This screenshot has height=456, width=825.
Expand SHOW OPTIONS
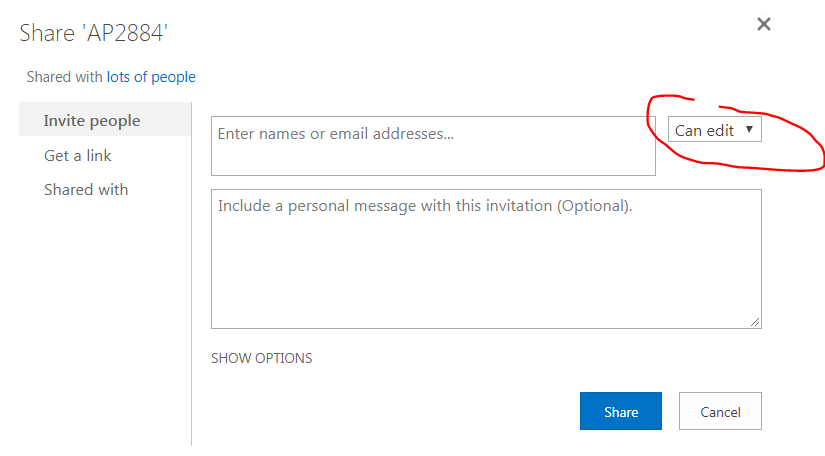[262, 358]
